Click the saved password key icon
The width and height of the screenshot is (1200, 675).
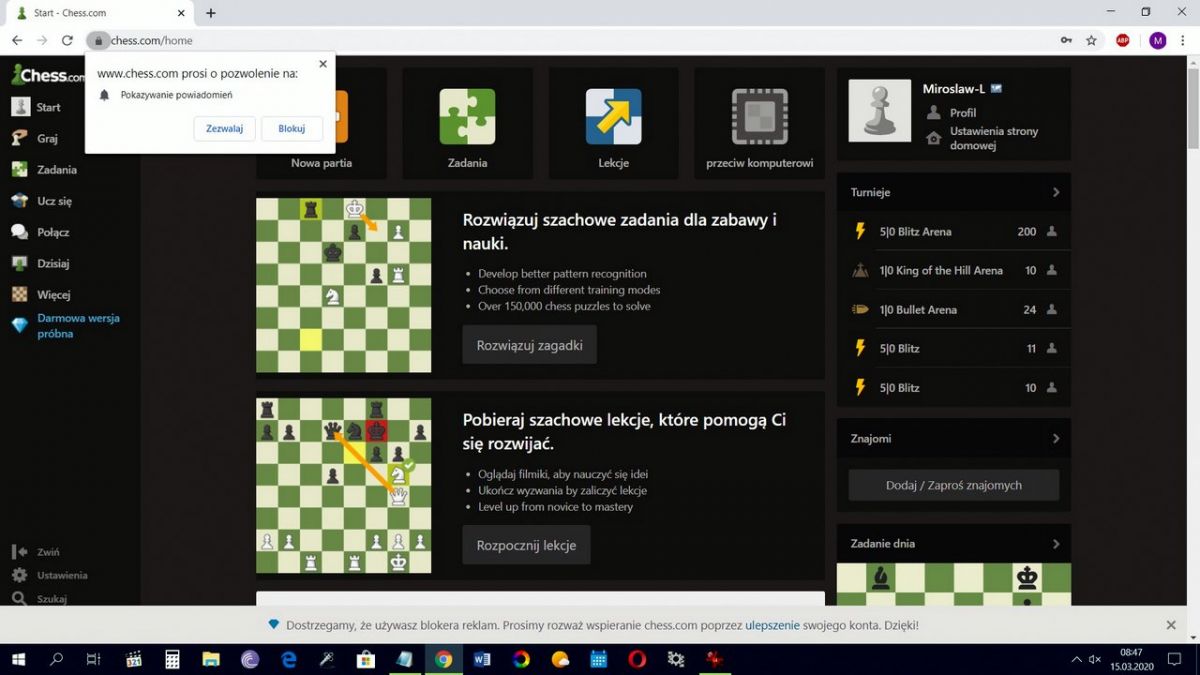click(x=1067, y=40)
